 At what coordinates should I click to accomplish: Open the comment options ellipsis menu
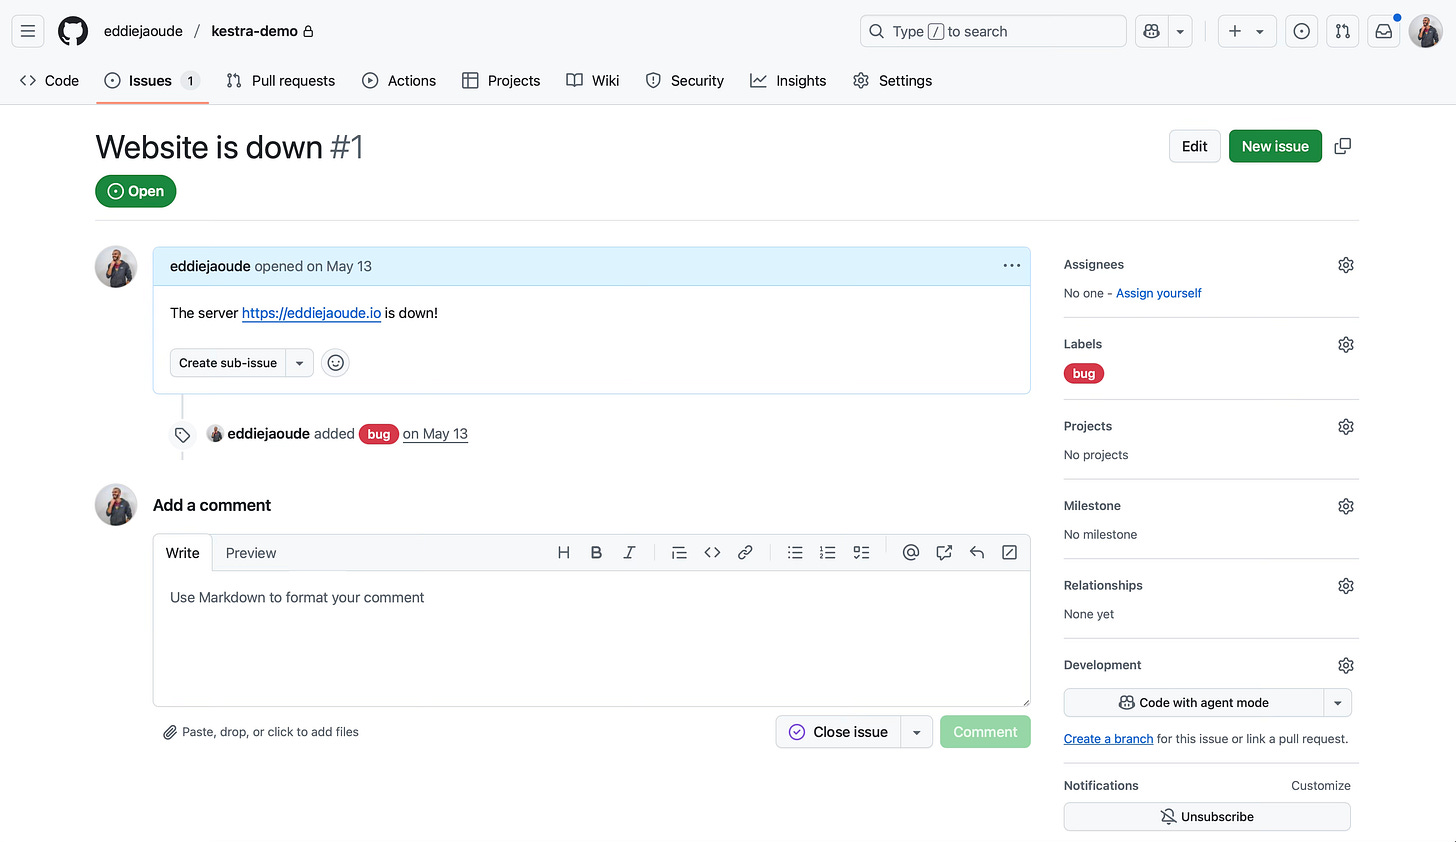click(x=1012, y=266)
